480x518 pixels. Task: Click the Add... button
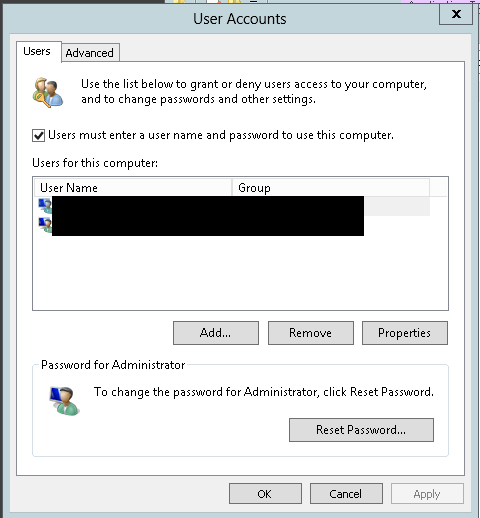coord(216,333)
